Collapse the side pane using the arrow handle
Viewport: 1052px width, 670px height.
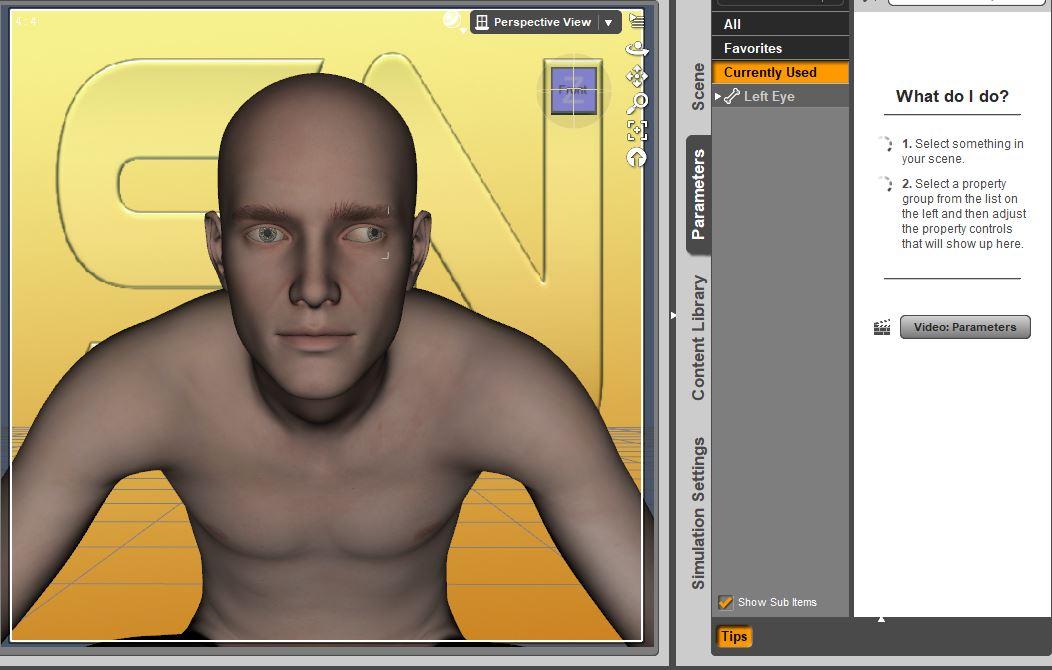(x=673, y=315)
